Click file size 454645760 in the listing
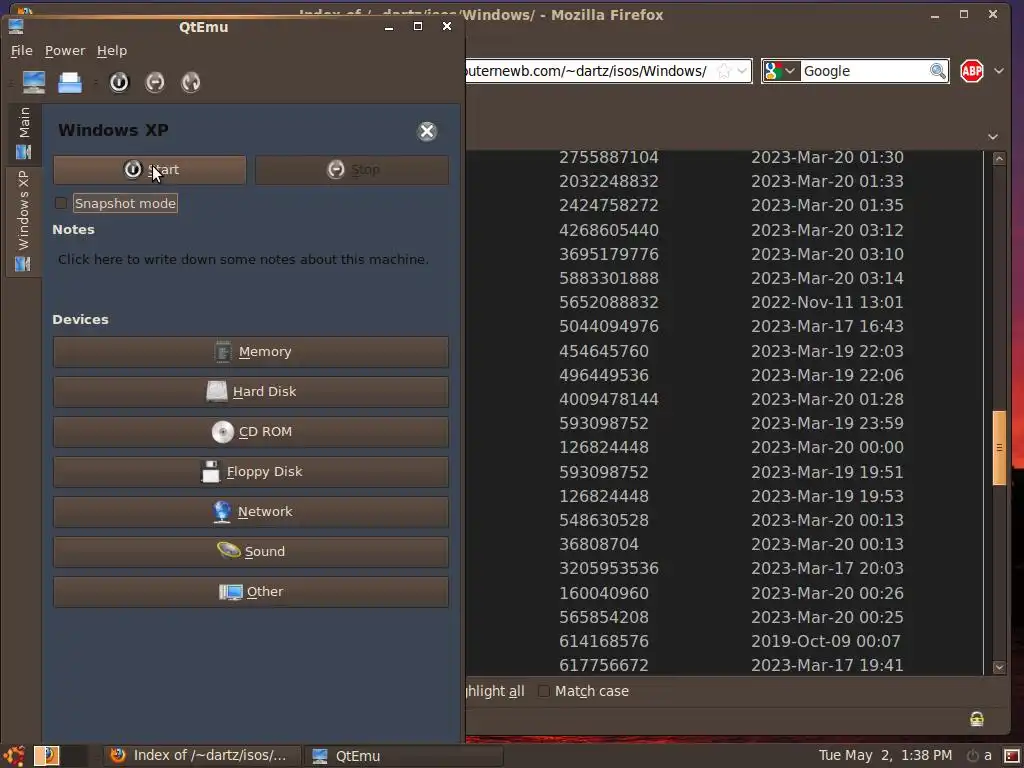The image size is (1024, 768). click(x=604, y=351)
